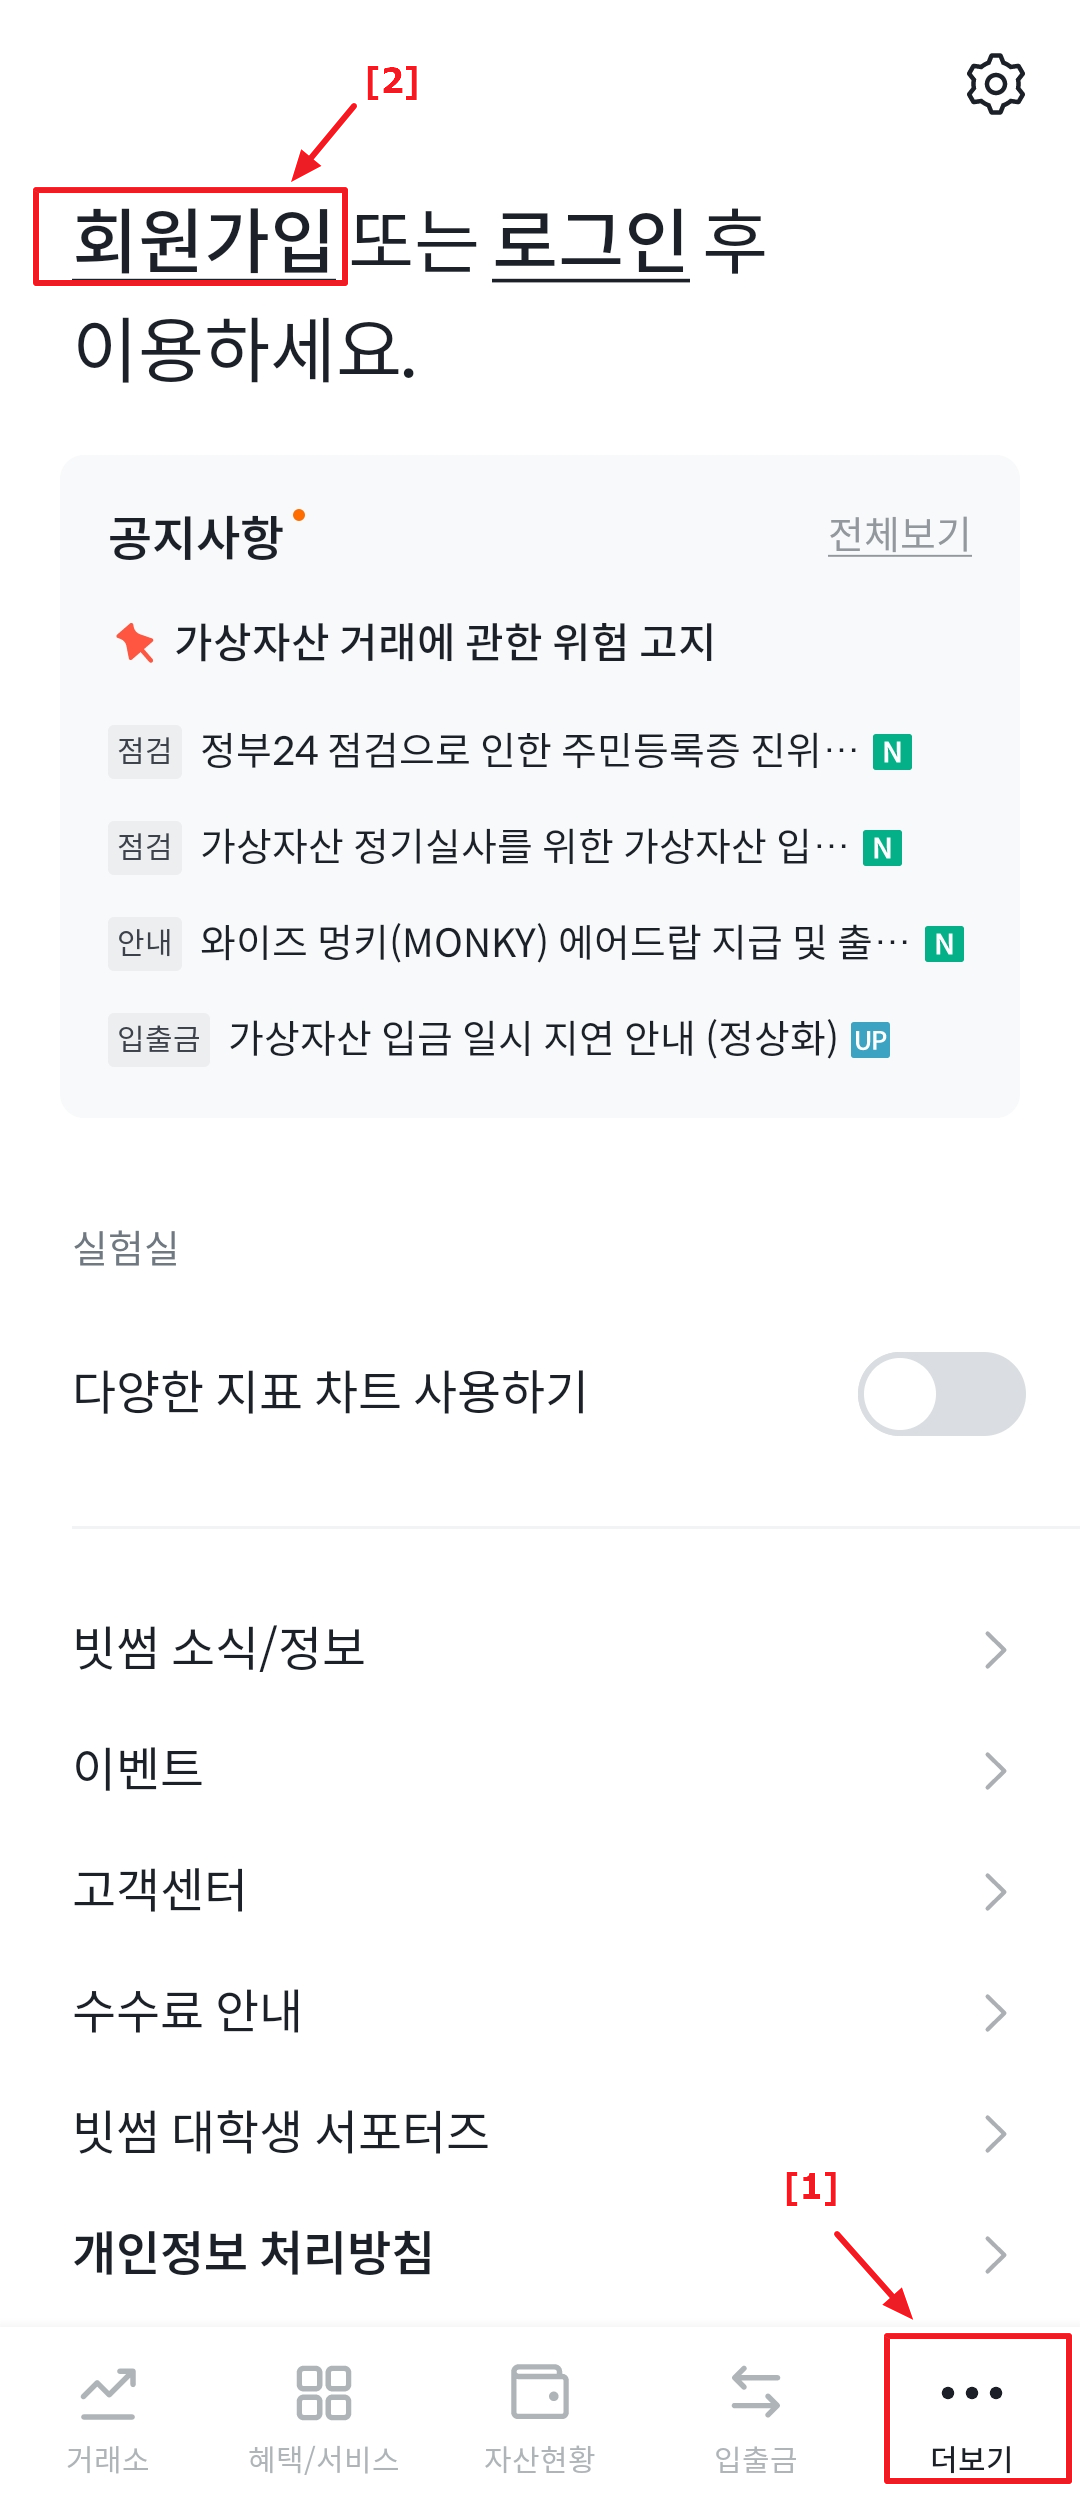Expand the 이벤트 row chevron
Viewport: 1080px width, 2501px height.
pos(995,1770)
